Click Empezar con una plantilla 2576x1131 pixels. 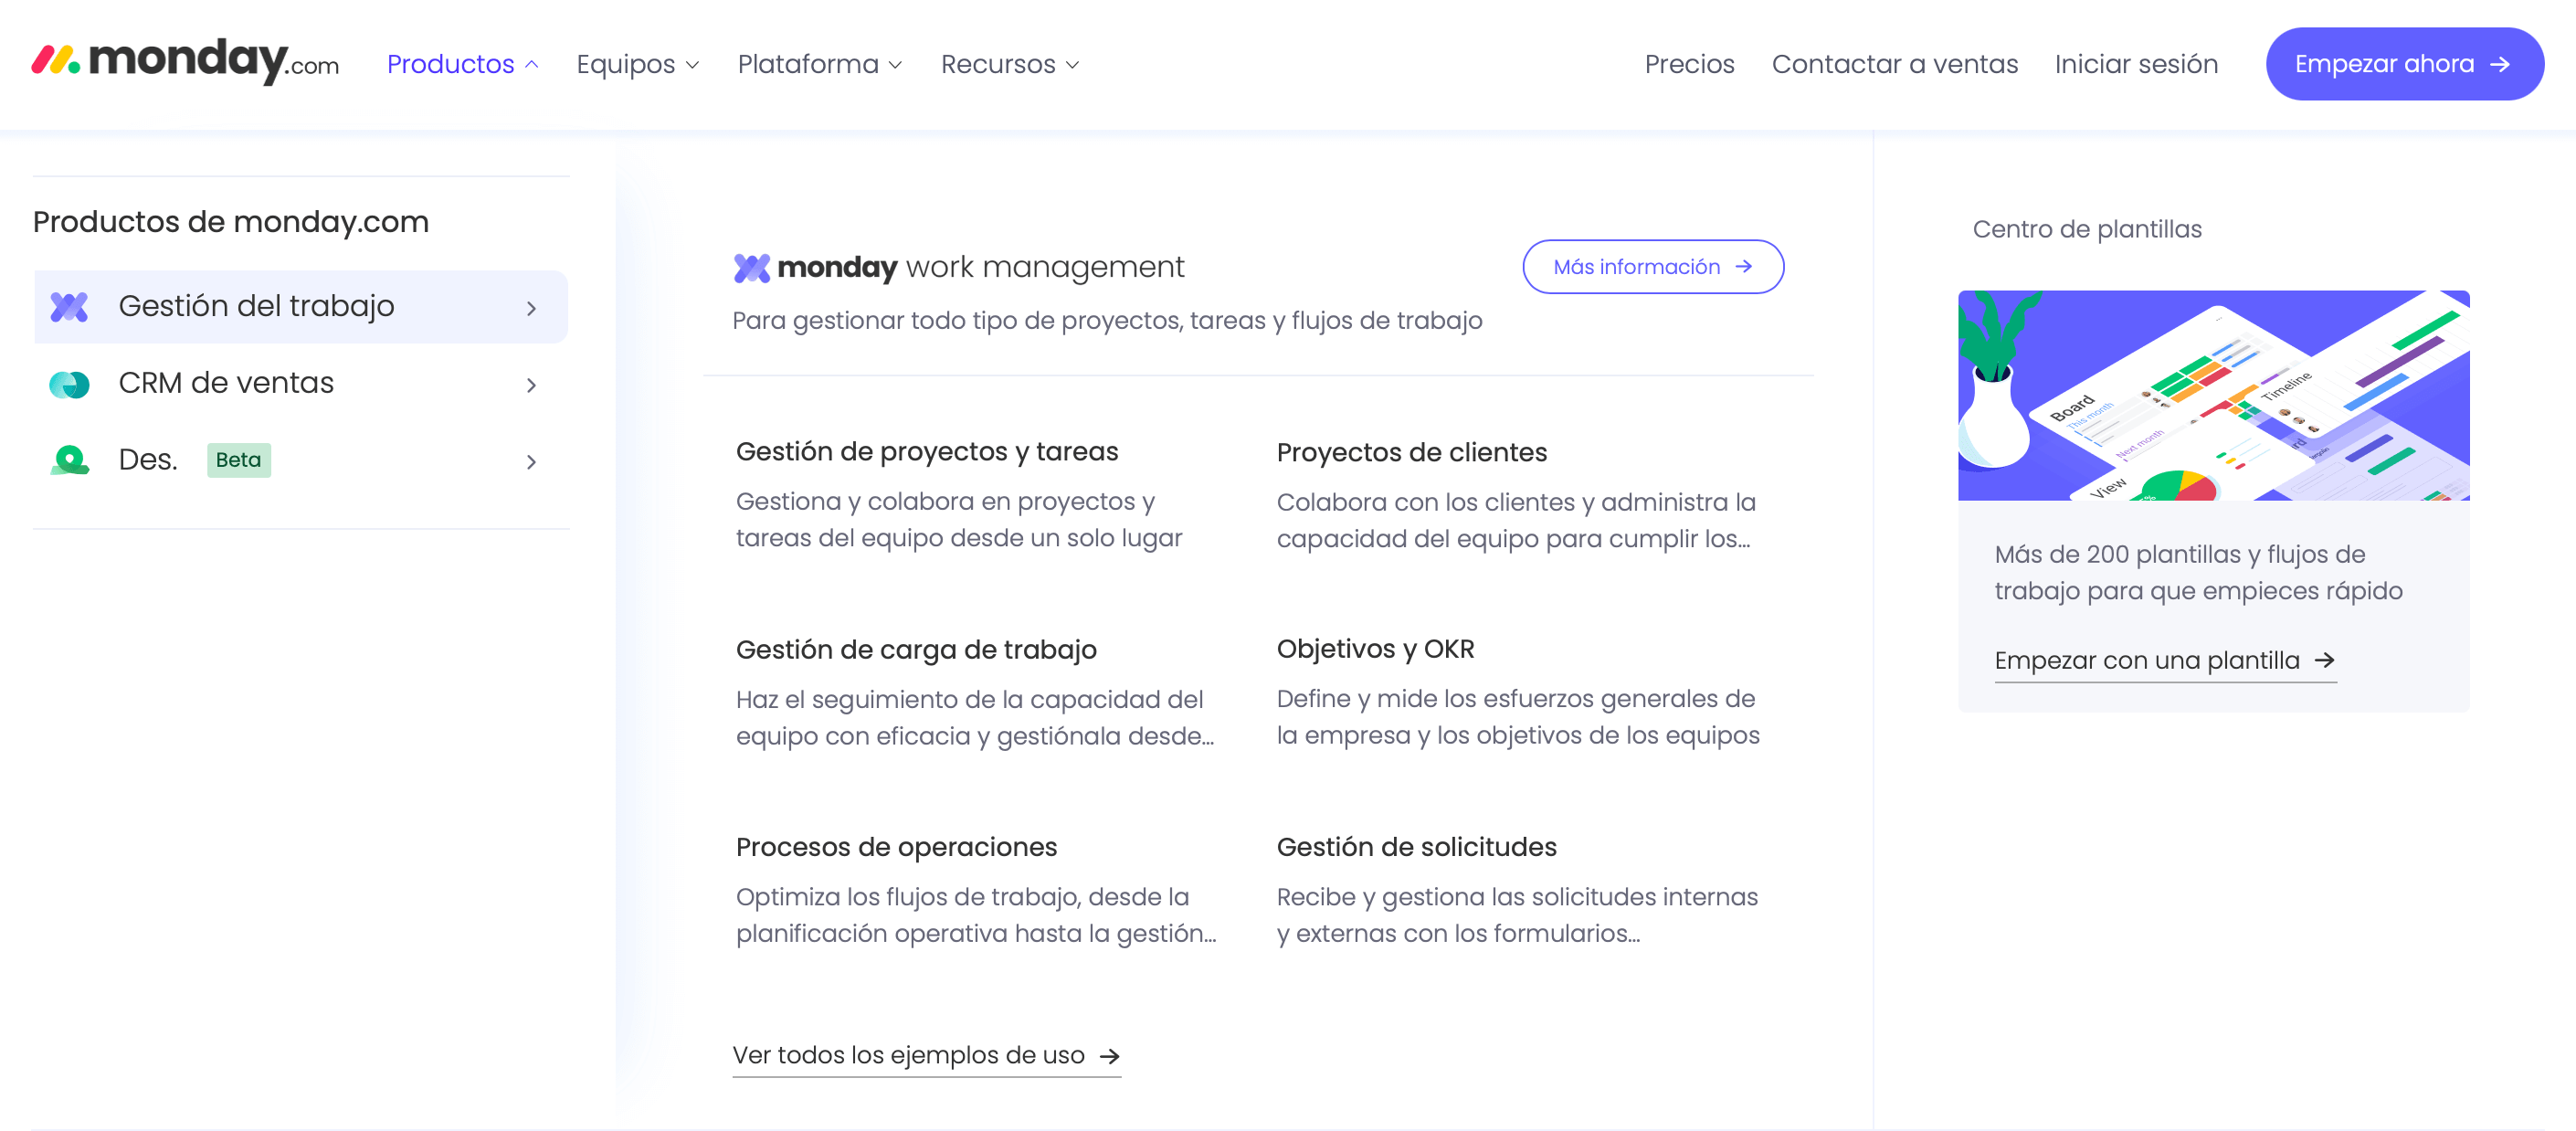pyautogui.click(x=2147, y=660)
